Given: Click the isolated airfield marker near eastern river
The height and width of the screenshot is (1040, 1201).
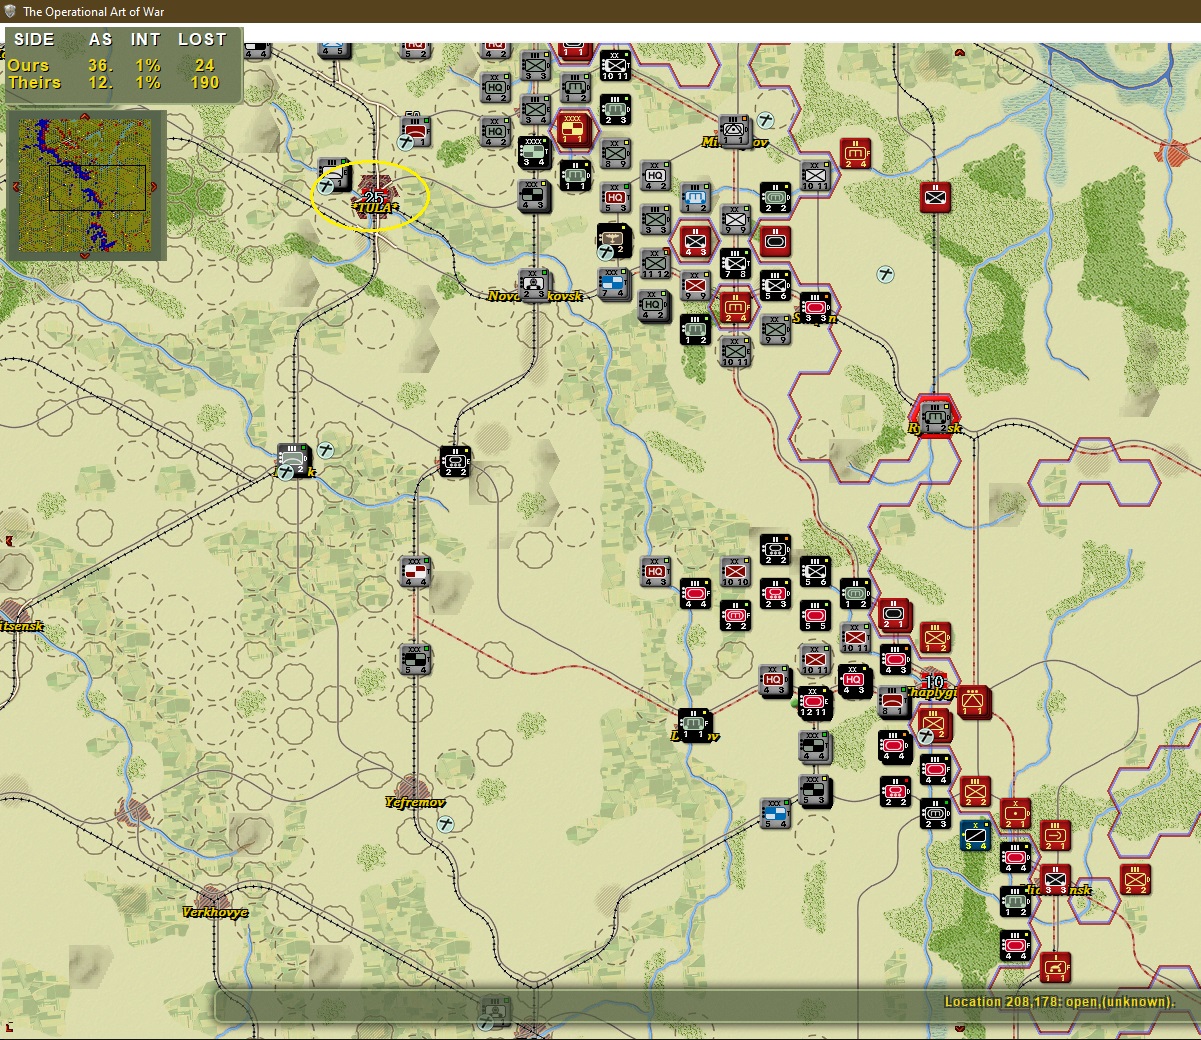Looking at the screenshot, I should pyautogui.click(x=885, y=273).
